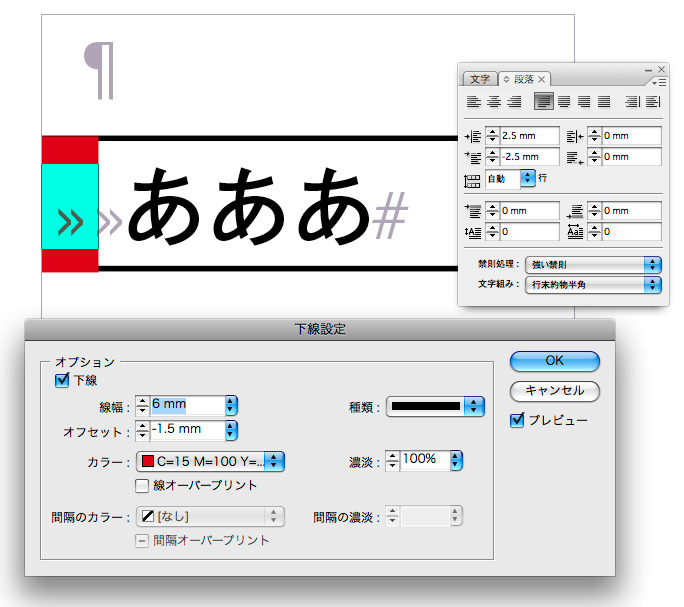Click the オフセット stepper arrows
Viewport: 684px width, 607px height.
143,430
